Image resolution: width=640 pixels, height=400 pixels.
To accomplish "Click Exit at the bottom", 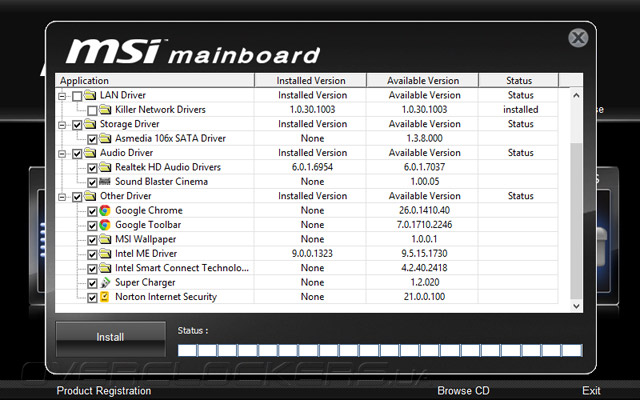I will click(x=591, y=391).
